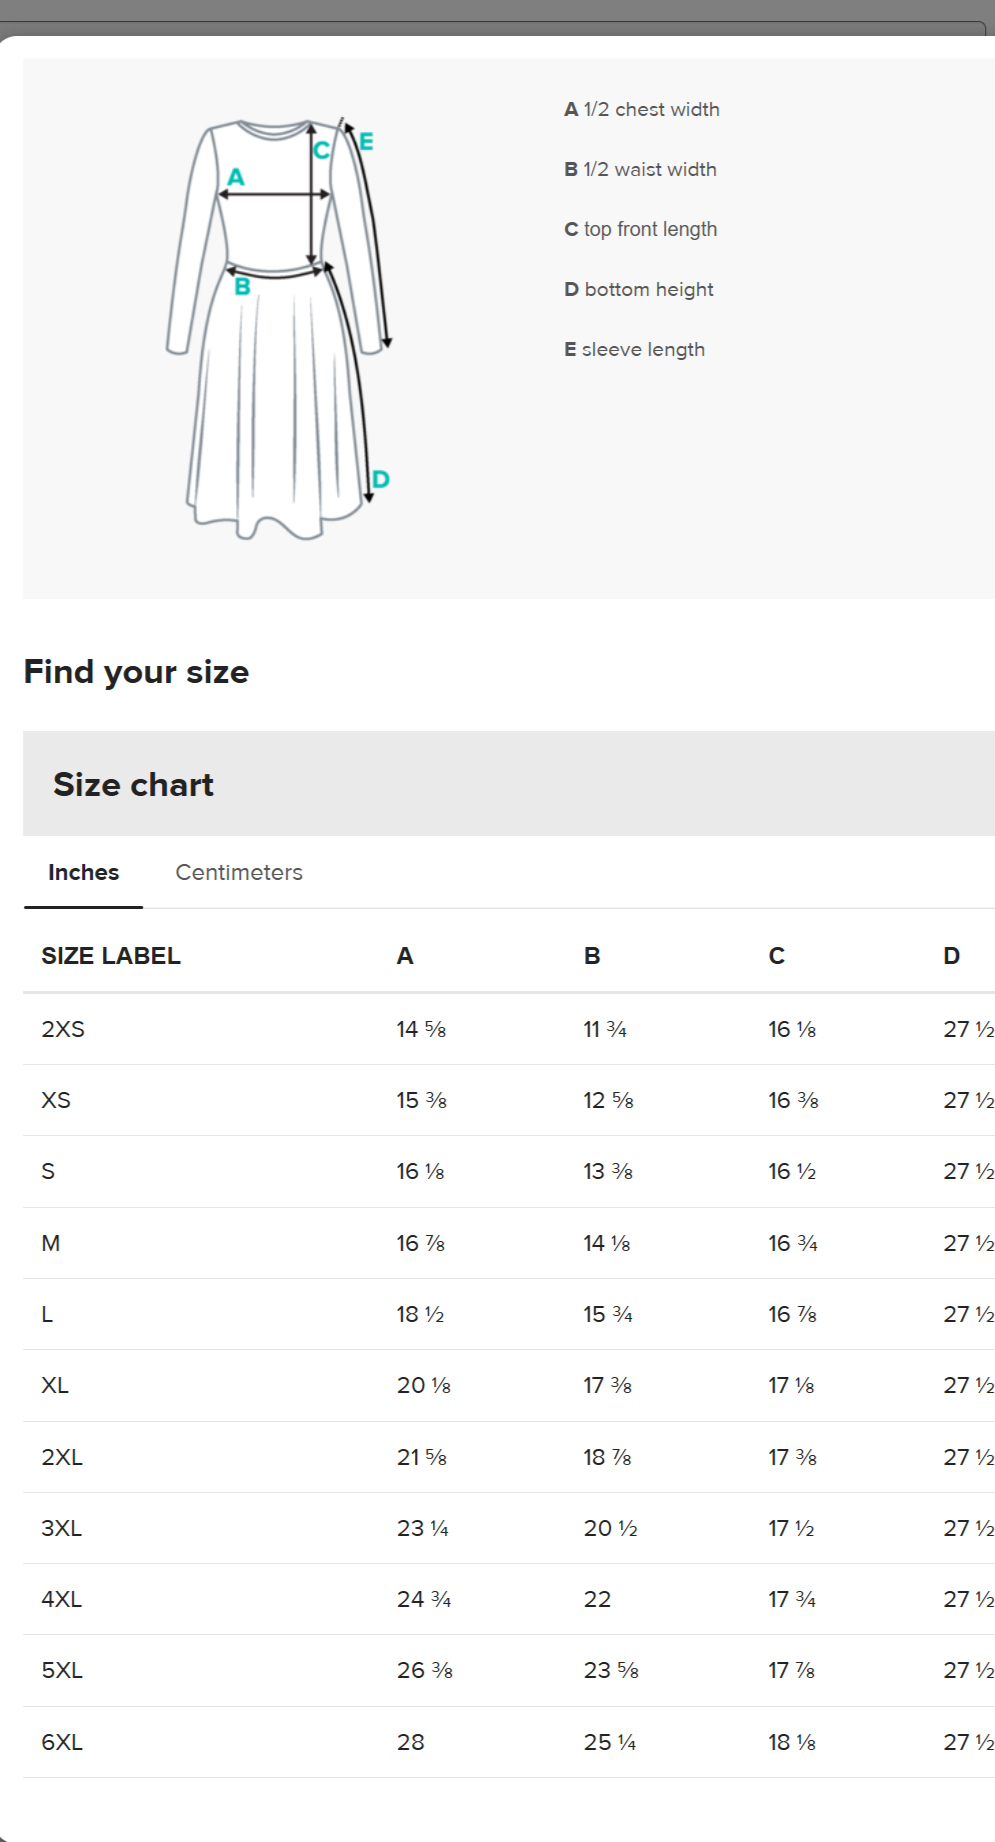Select the M size row label

point(51,1243)
